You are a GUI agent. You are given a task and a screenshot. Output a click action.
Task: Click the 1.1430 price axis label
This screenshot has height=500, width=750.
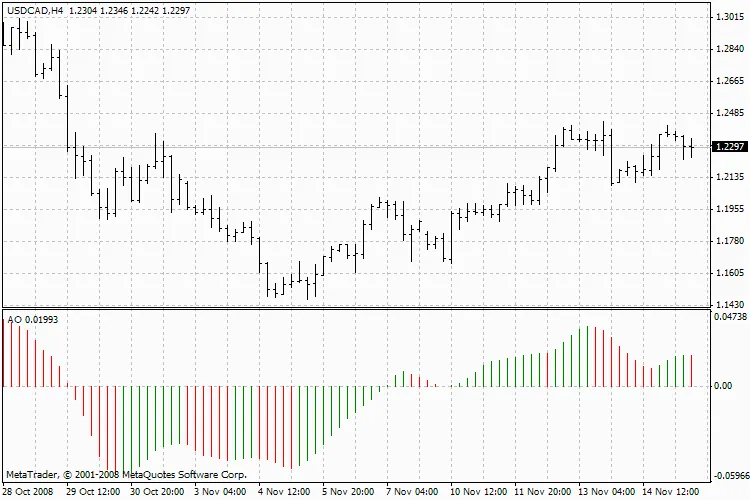pos(729,305)
